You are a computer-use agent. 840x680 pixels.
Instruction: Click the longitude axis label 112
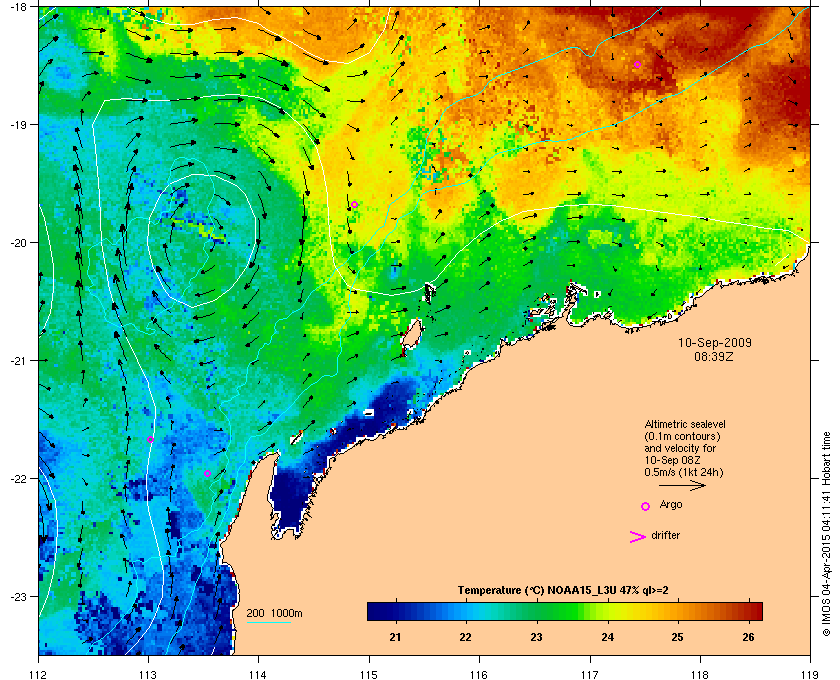(x=39, y=675)
